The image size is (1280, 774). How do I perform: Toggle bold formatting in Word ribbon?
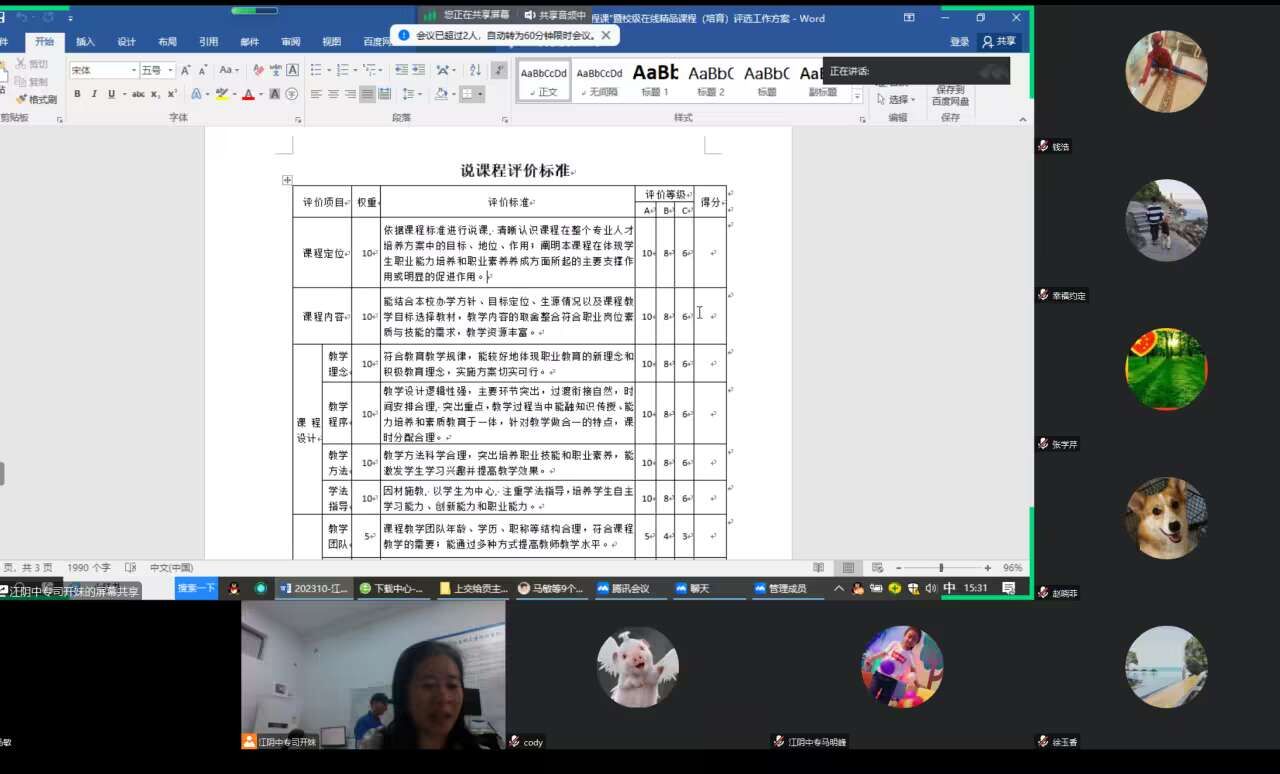tap(77, 94)
